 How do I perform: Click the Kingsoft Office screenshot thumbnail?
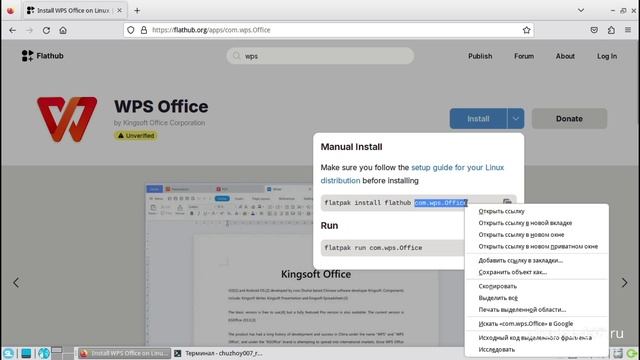293,265
